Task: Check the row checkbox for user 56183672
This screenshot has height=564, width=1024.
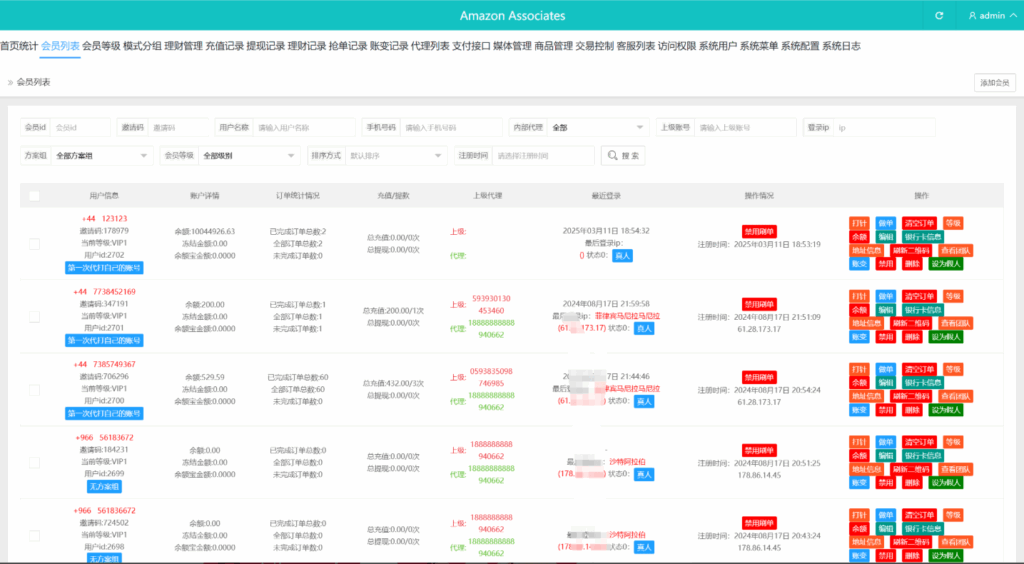Action: pyautogui.click(x=35, y=463)
